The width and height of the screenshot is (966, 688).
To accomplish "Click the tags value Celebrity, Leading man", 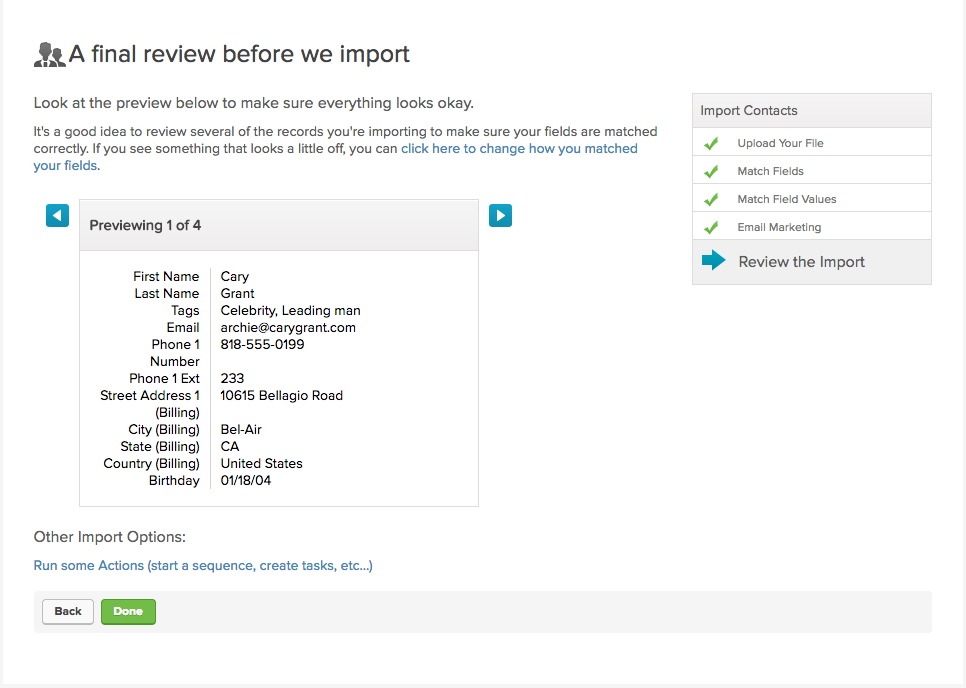I will [290, 310].
